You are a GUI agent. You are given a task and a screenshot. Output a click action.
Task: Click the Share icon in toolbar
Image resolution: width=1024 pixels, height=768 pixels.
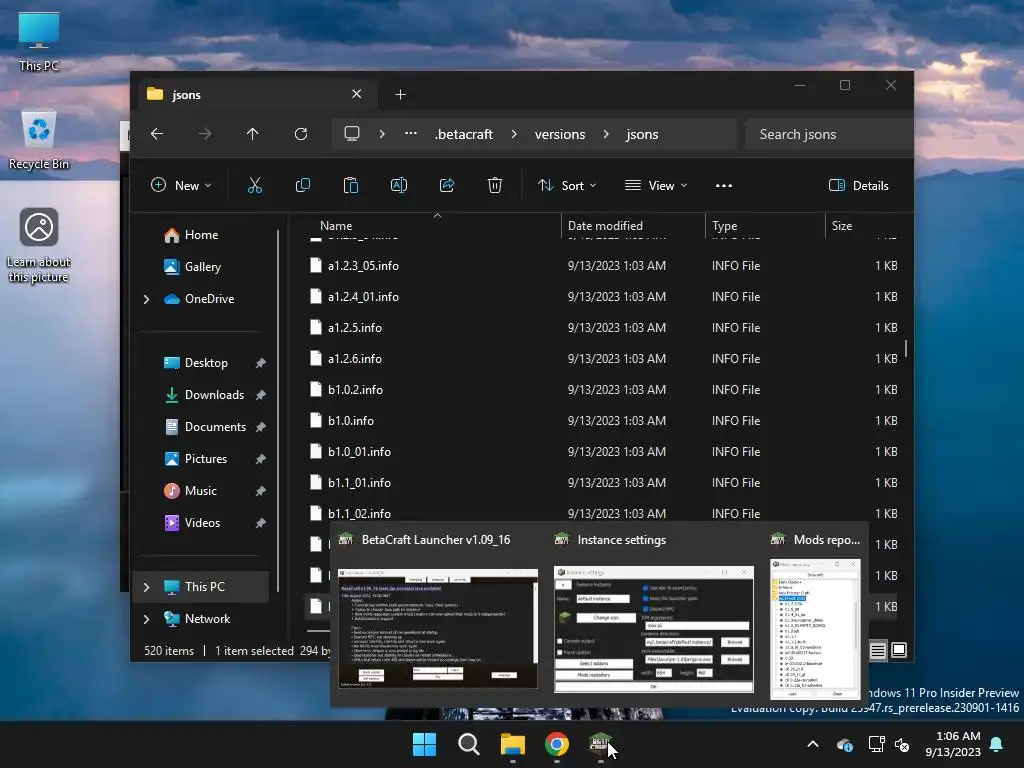(x=447, y=185)
